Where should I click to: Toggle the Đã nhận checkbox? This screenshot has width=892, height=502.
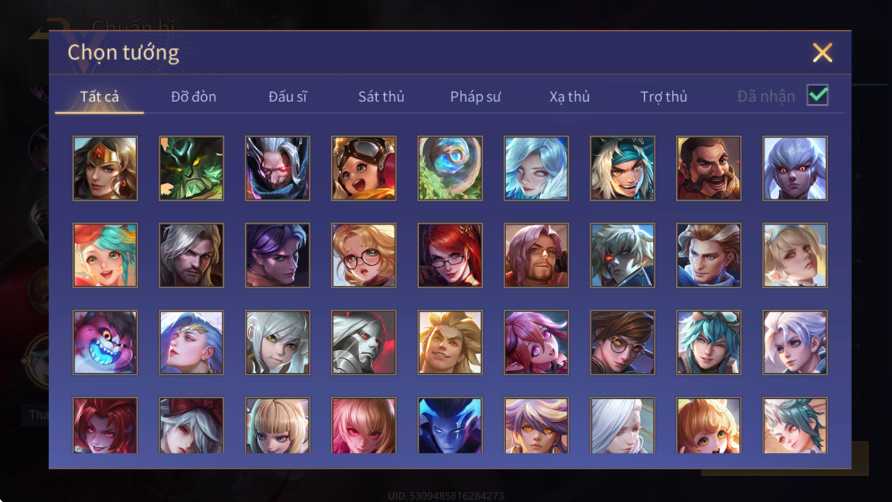coord(817,95)
